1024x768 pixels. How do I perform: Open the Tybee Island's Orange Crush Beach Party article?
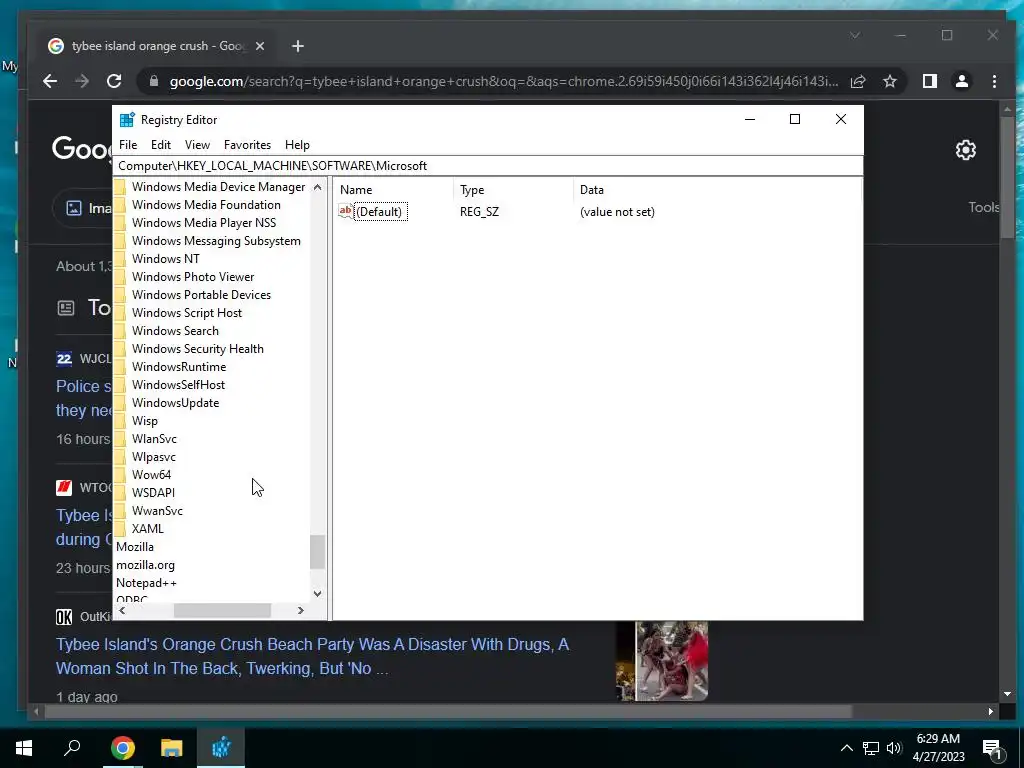coord(312,656)
